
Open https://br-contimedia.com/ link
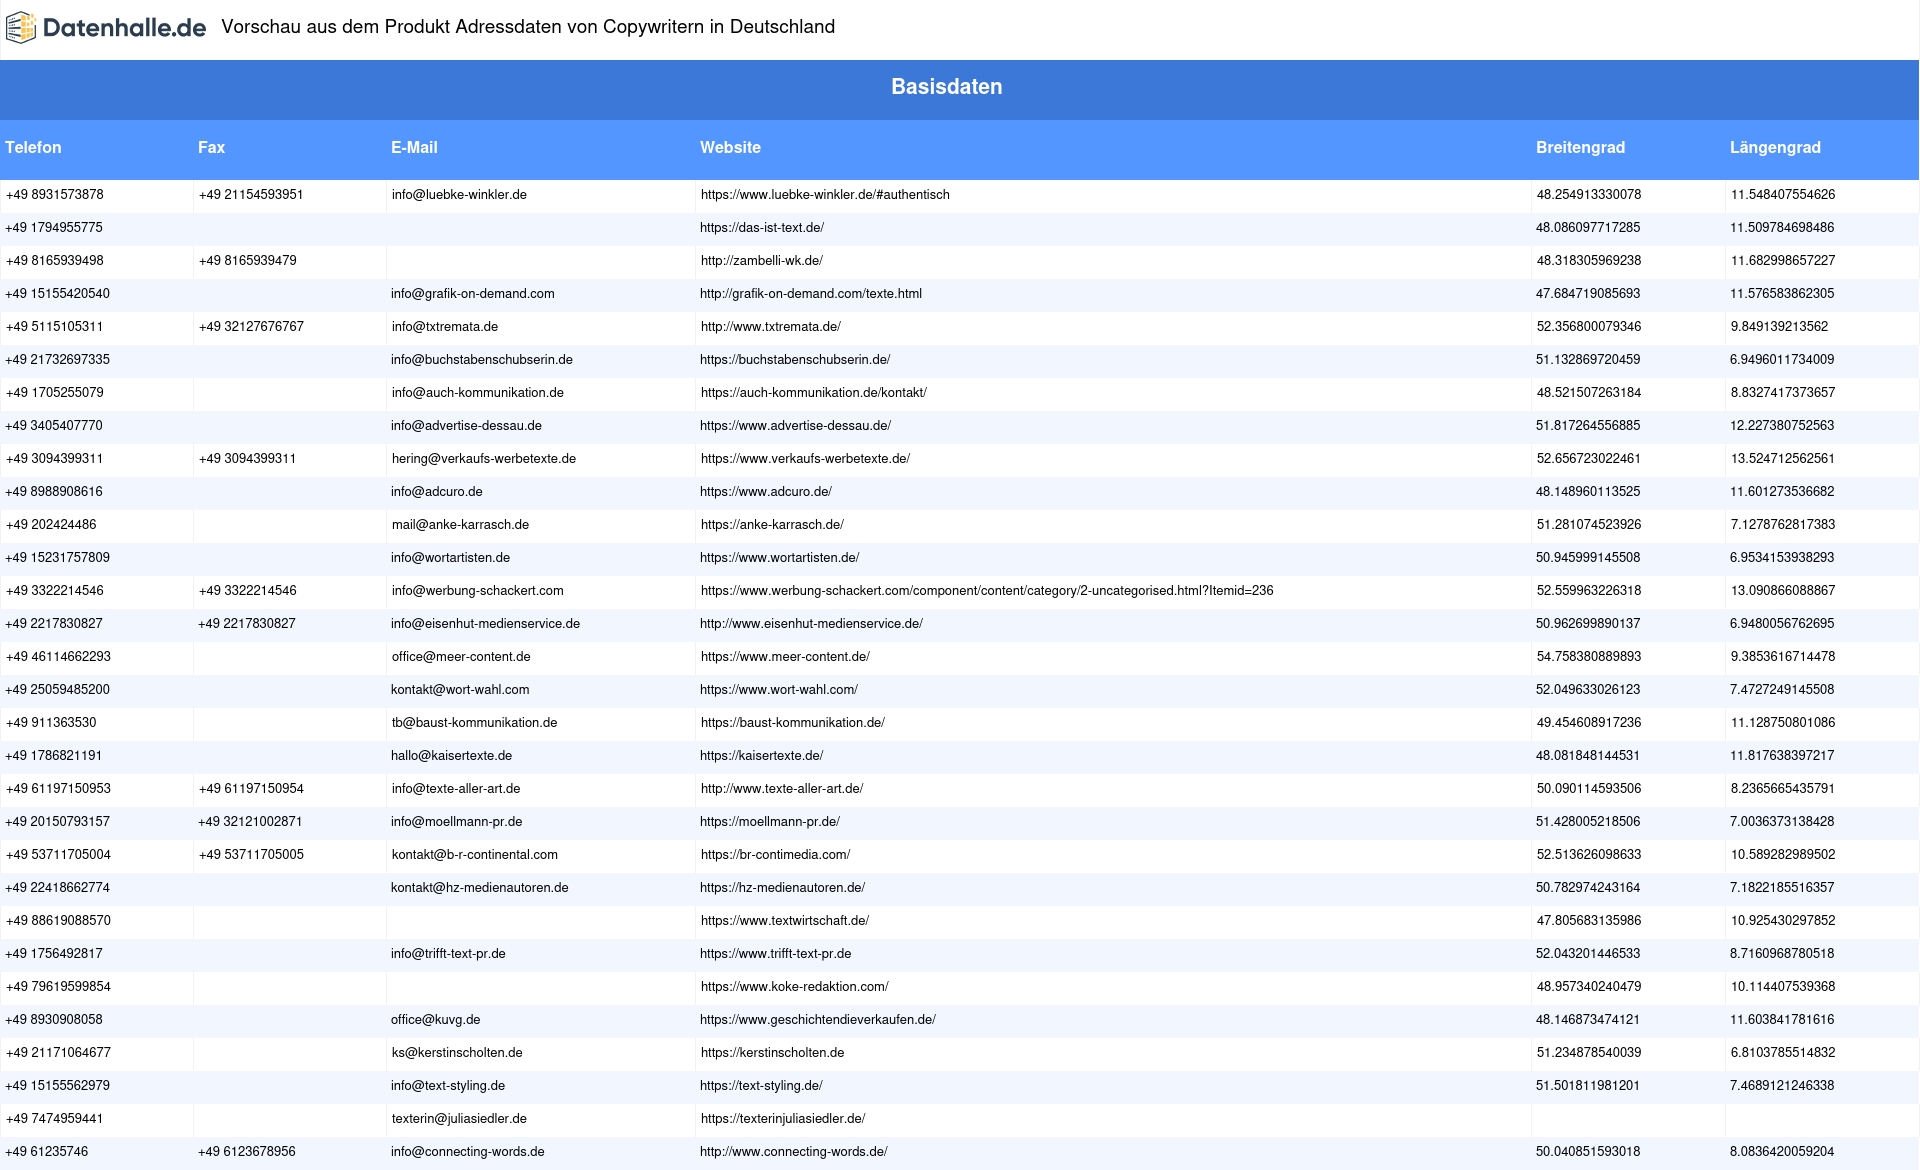point(776,855)
